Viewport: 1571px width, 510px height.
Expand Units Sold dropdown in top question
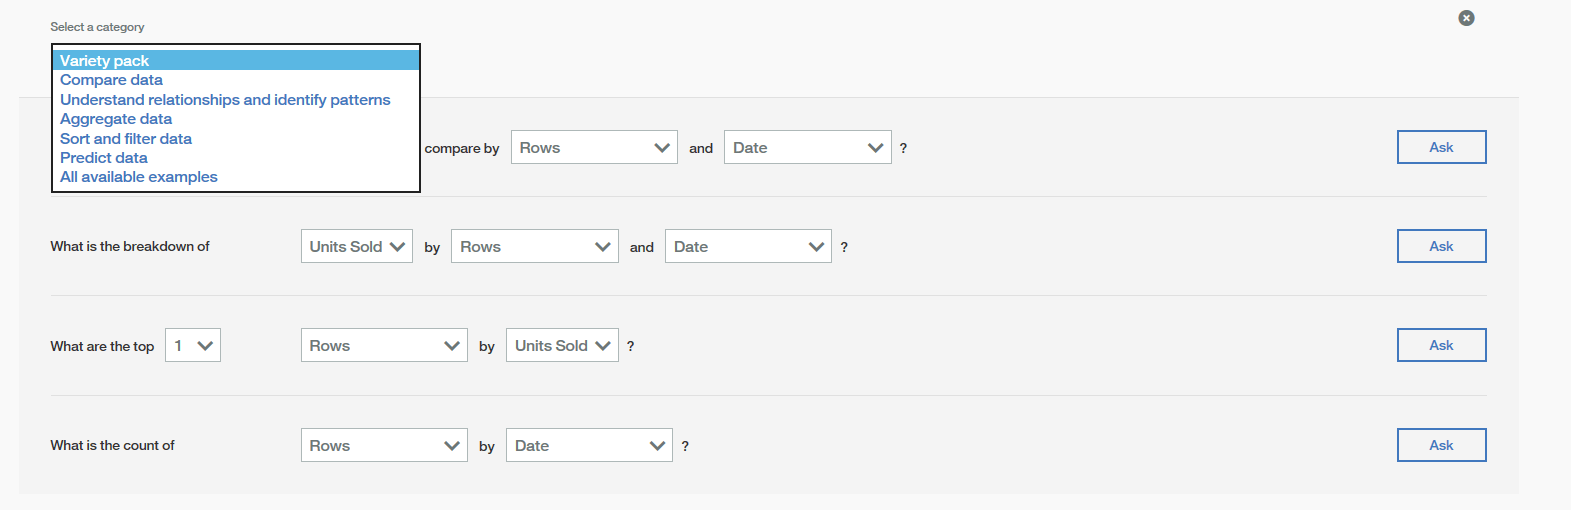[x=562, y=345]
